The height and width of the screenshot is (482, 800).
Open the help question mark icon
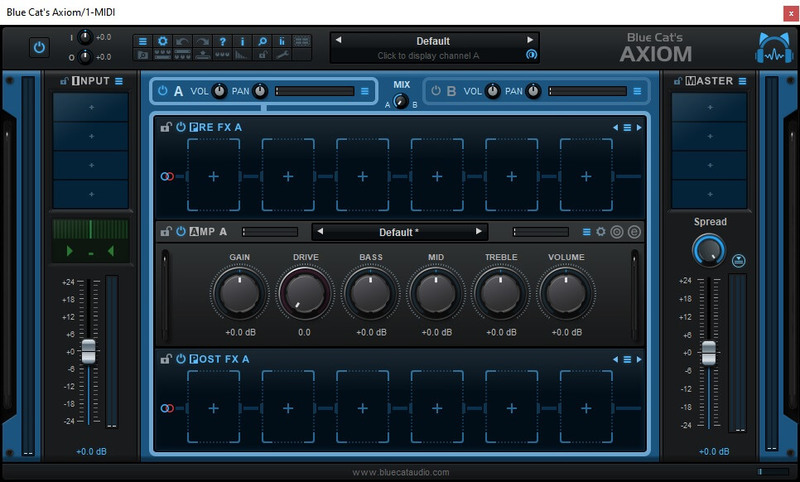223,41
